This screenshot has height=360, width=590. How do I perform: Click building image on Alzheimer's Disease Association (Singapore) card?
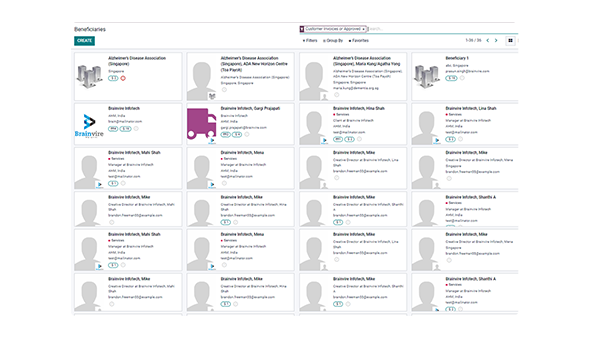point(90,76)
